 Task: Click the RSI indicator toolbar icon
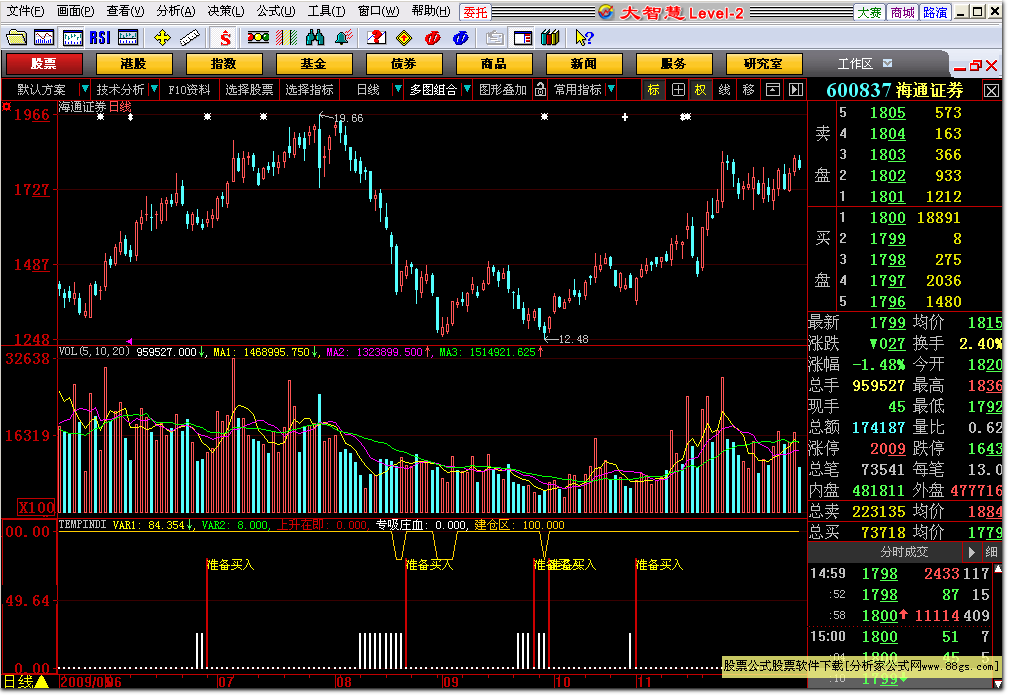click(x=100, y=38)
